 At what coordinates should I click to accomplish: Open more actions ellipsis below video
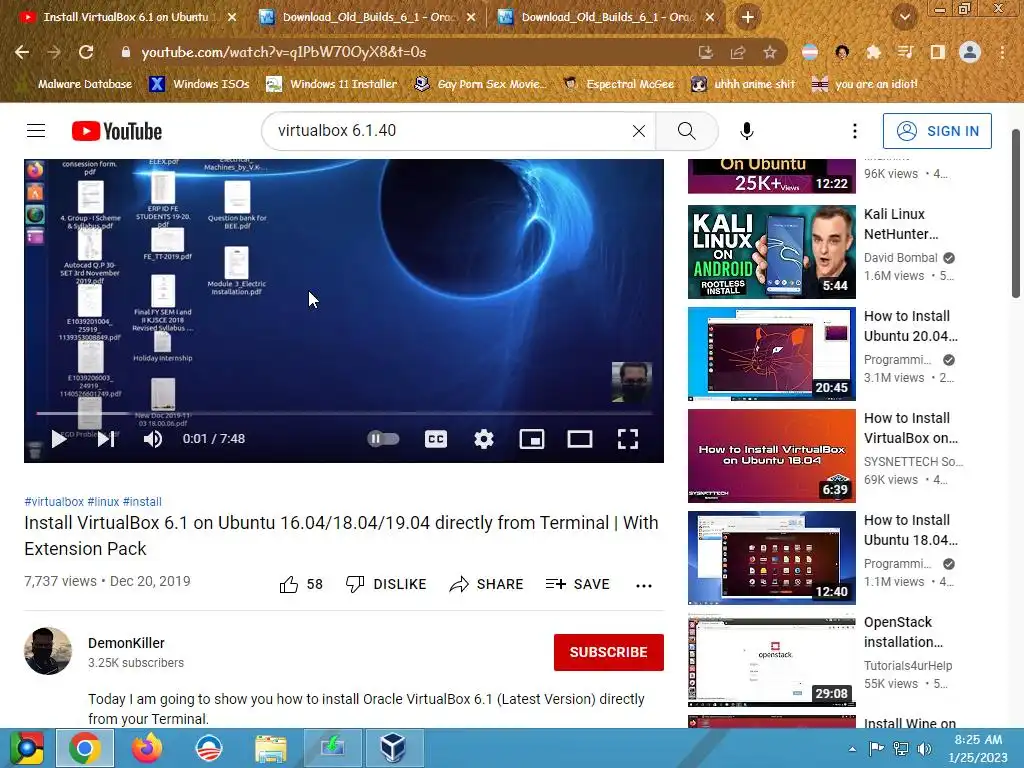point(644,585)
